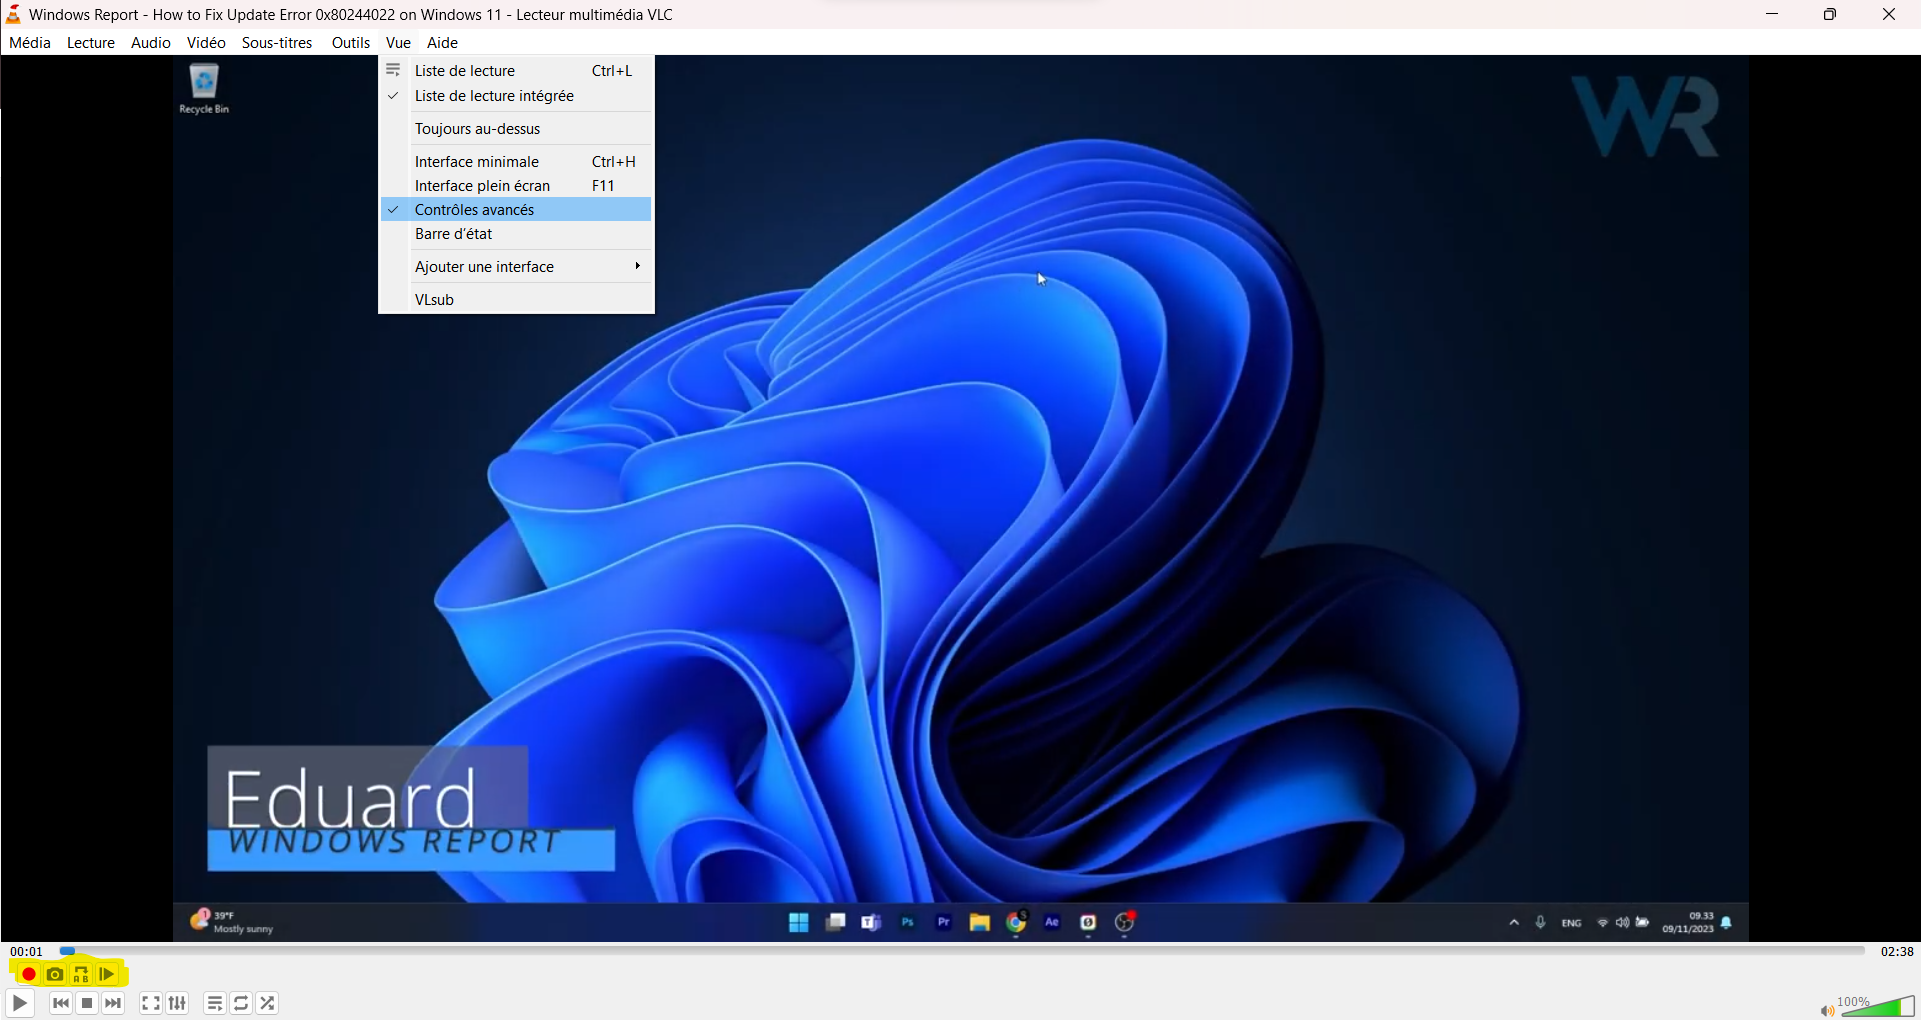The width and height of the screenshot is (1921, 1020).
Task: Mute audio via speaker icon
Action: tap(1827, 1010)
